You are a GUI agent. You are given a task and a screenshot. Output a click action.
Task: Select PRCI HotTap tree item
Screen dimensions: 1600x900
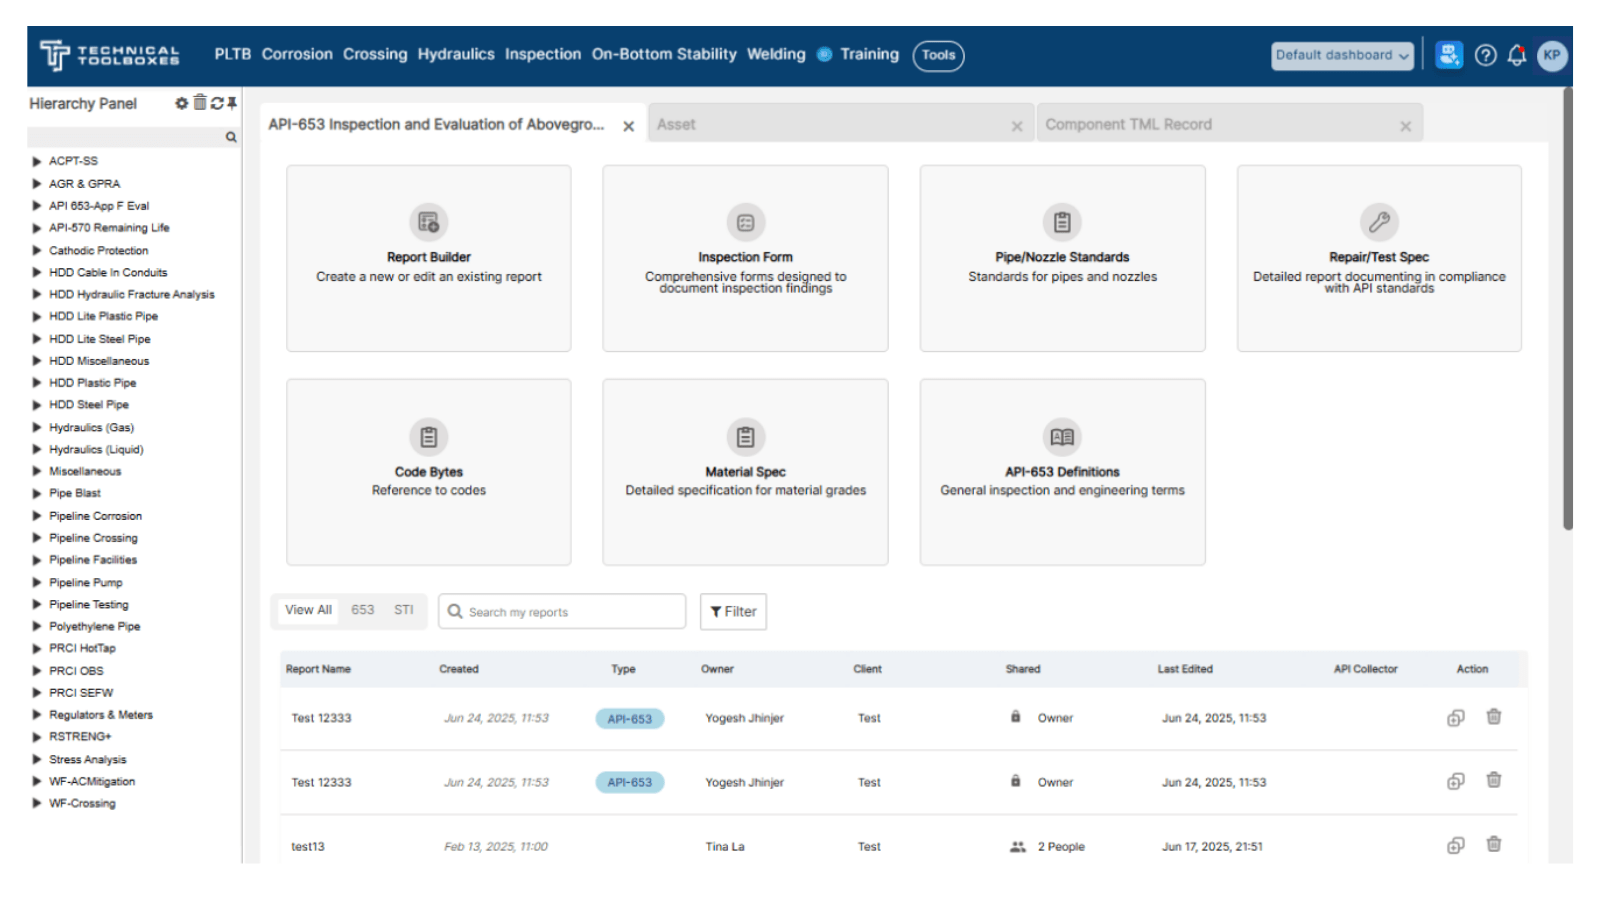pyautogui.click(x=82, y=648)
